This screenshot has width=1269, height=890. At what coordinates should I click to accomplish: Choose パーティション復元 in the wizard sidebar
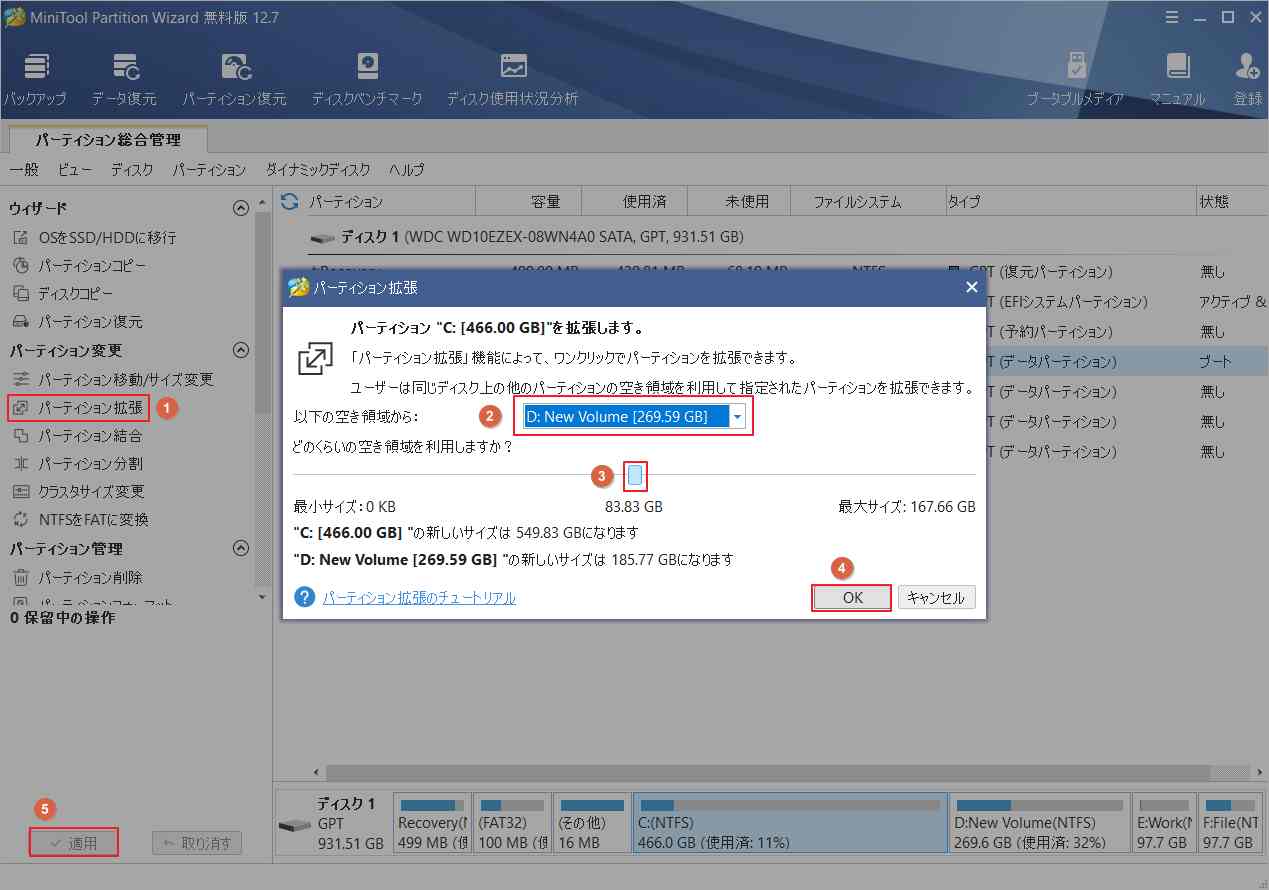pos(77,322)
